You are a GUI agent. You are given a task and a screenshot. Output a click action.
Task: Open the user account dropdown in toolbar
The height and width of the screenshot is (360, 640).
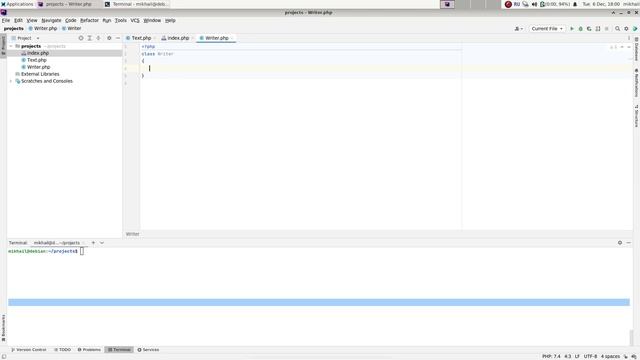pos(518,29)
